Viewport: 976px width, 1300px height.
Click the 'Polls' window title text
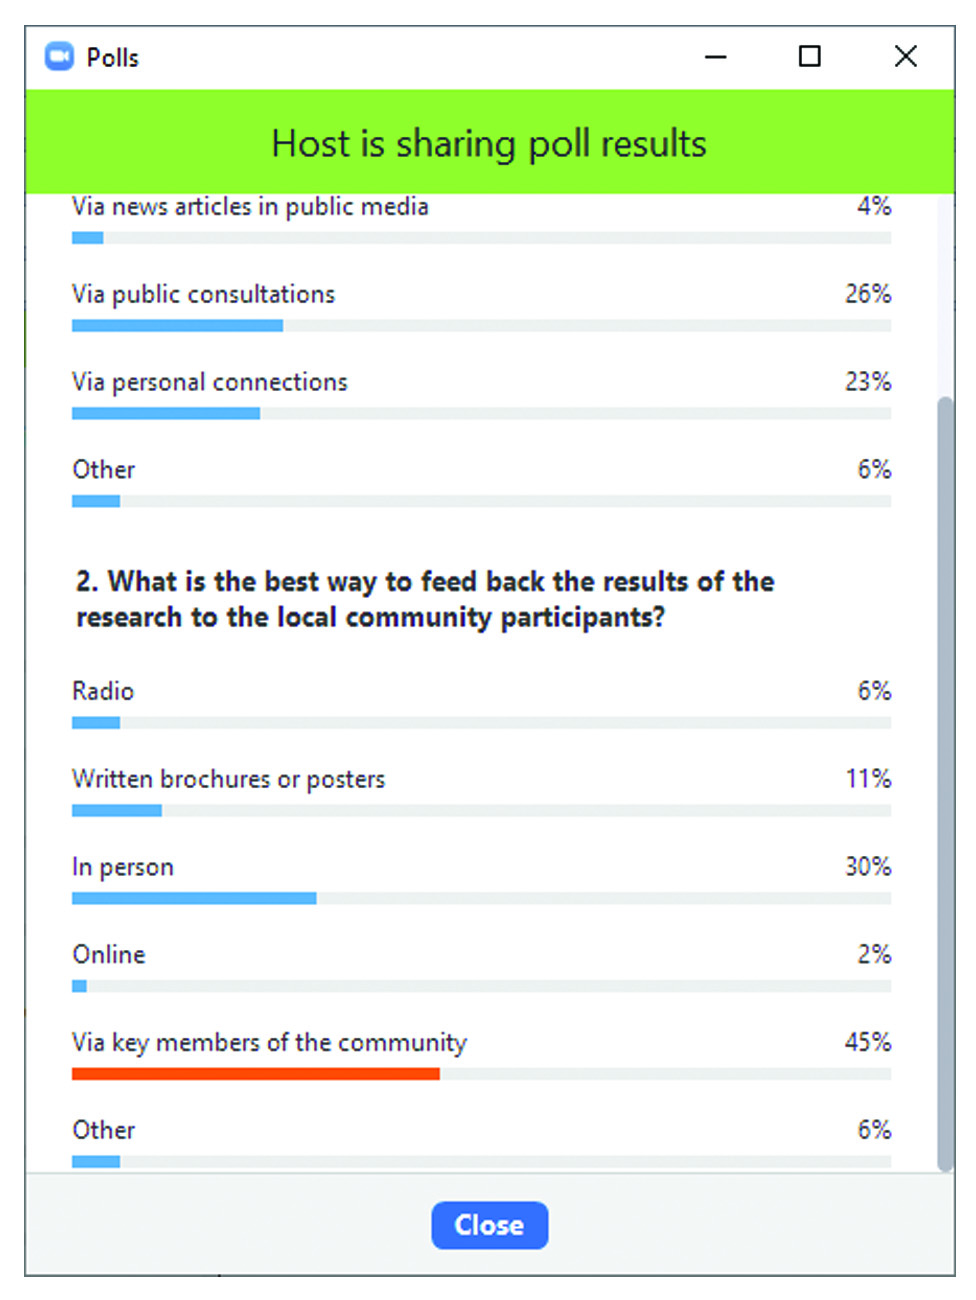pos(112,58)
